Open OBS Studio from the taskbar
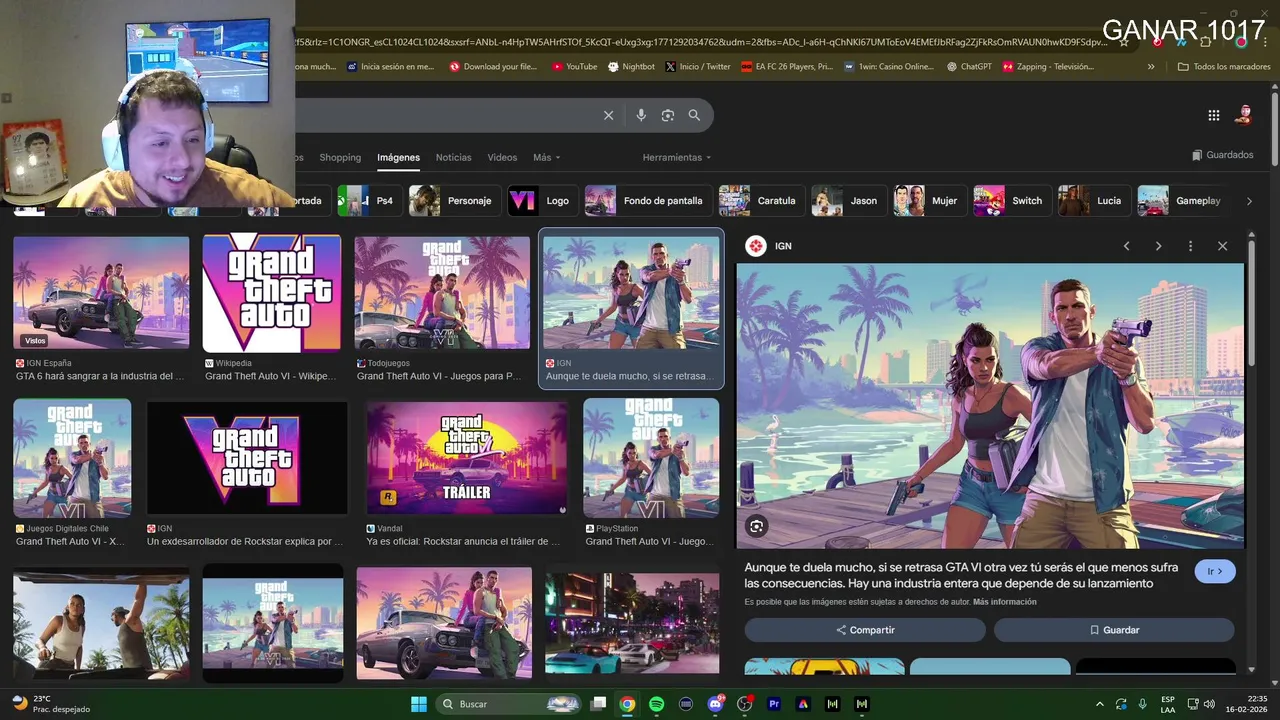The height and width of the screenshot is (720, 1280). click(x=744, y=704)
